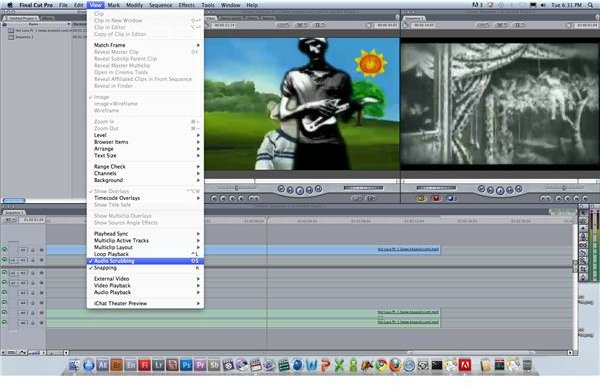Open Adobe Photoshop from the dock

(x=186, y=365)
